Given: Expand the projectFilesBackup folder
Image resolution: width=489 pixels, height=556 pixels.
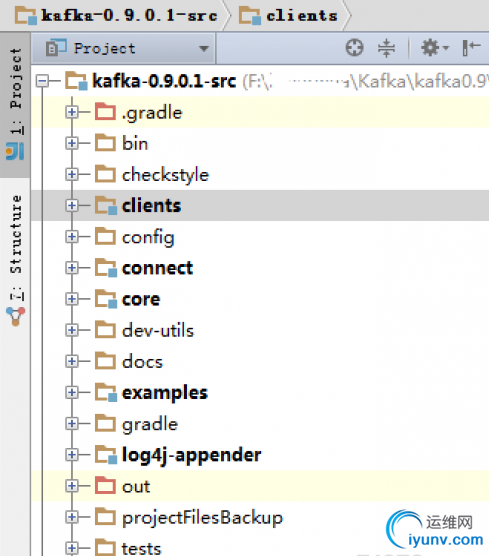Looking at the screenshot, I should point(72,517).
